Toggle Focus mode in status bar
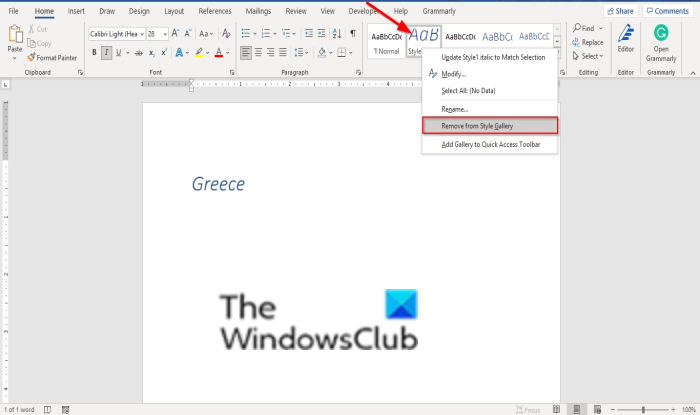 (528, 410)
